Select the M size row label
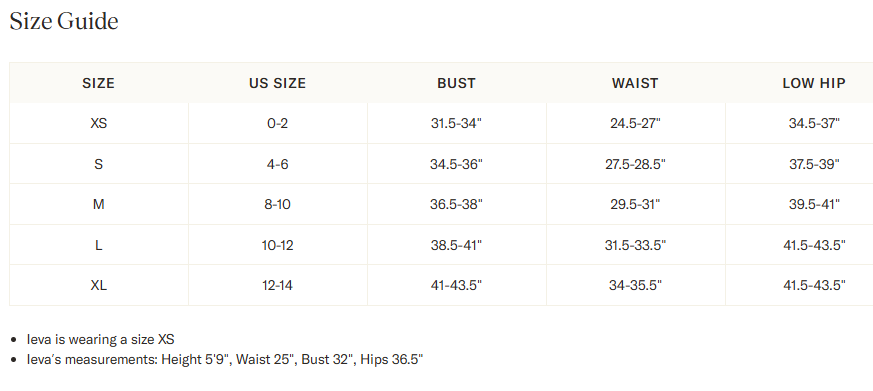Viewport: 873px width, 391px height. [99, 204]
